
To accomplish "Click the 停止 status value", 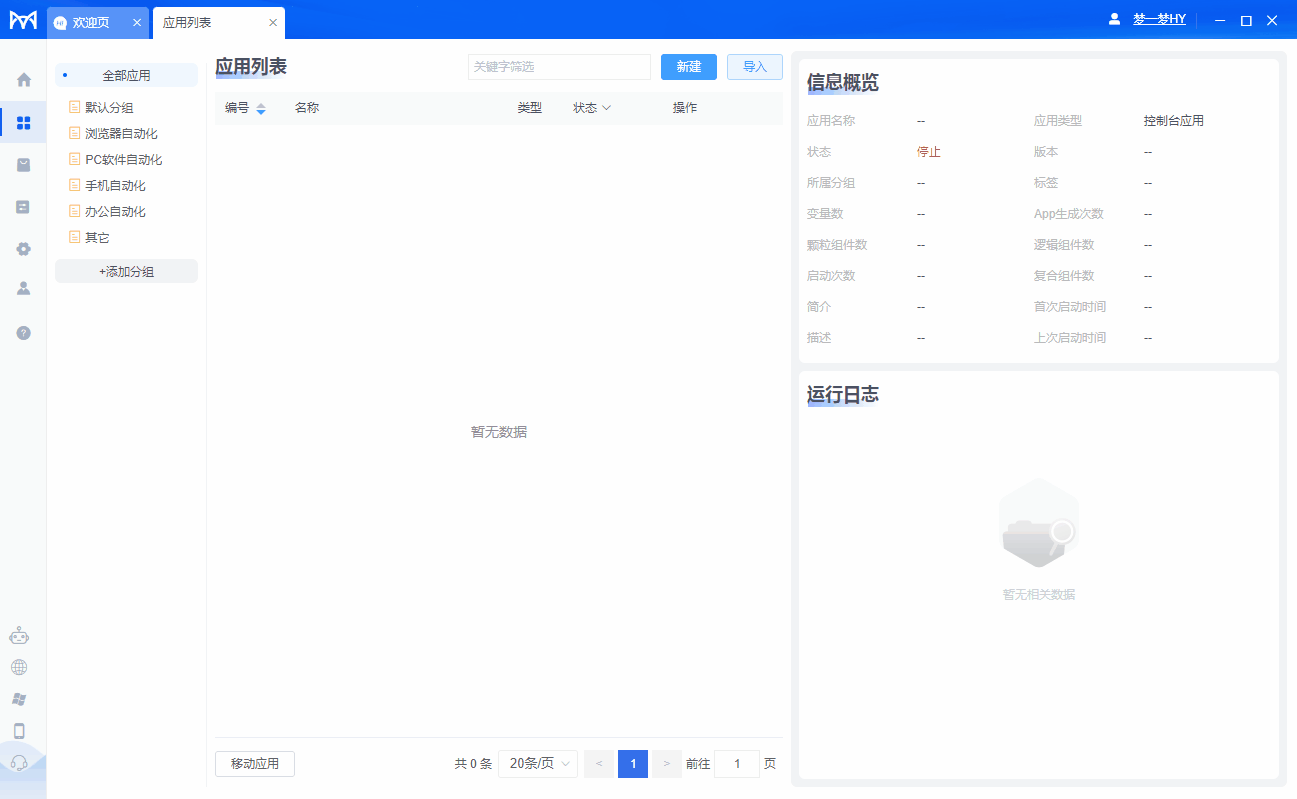I will tap(929, 152).
